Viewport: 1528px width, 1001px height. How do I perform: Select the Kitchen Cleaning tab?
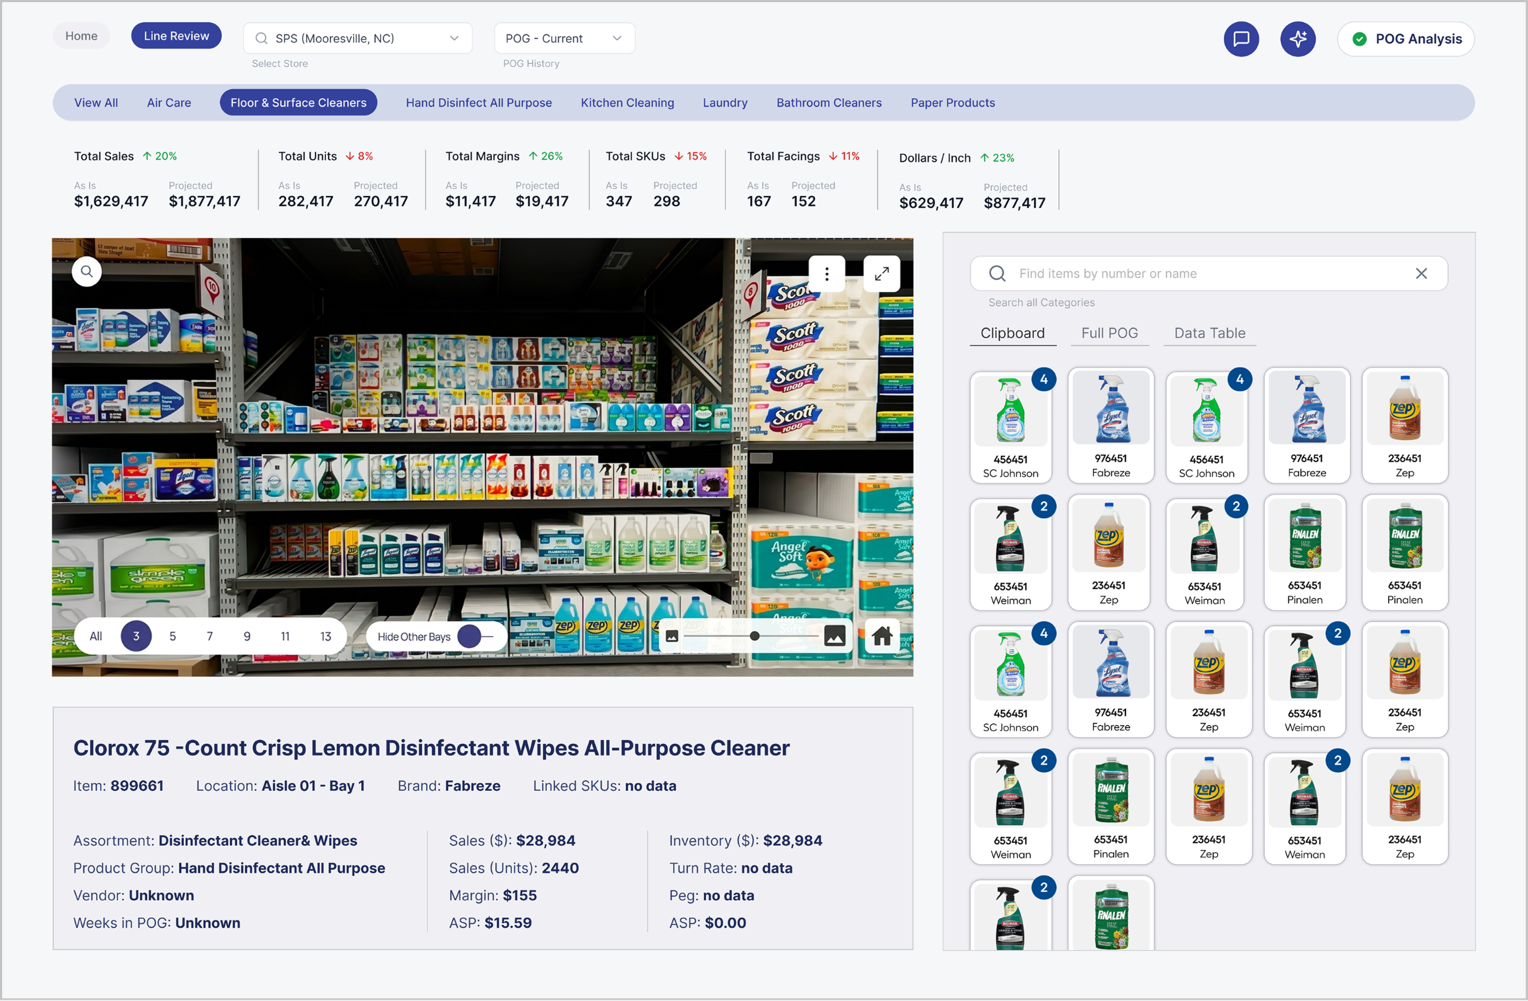pyautogui.click(x=628, y=102)
